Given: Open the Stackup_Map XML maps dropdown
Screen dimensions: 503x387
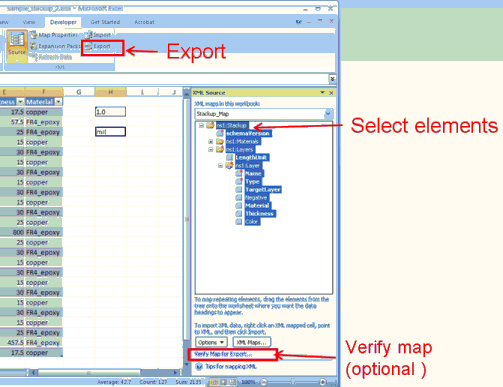Looking at the screenshot, I should point(328,114).
